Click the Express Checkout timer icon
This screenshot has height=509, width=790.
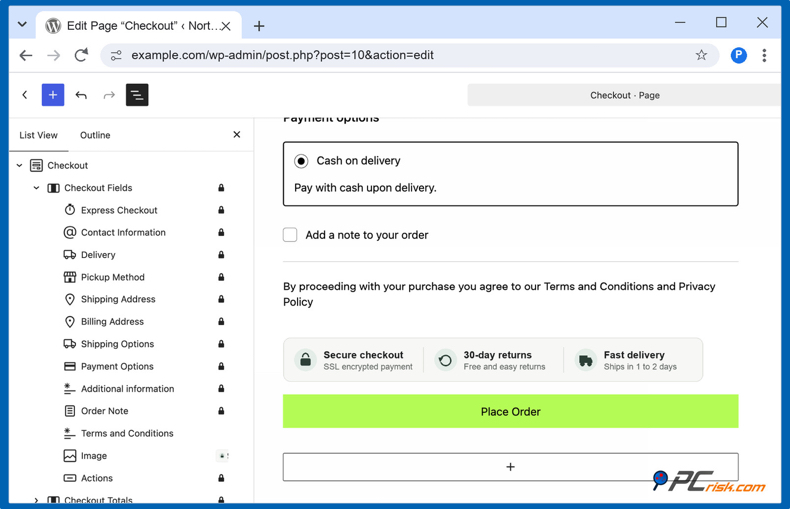point(70,210)
